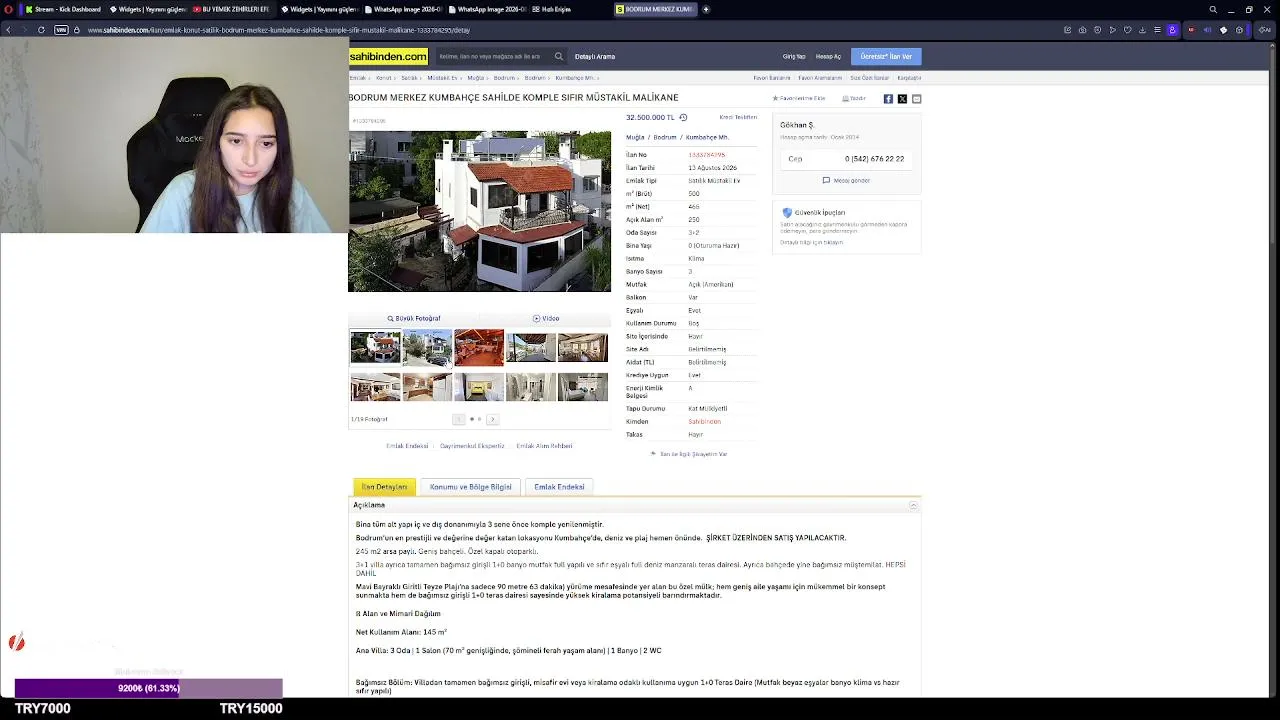1280x720 pixels.
Task: Share listing via email envelope icon
Action: (916, 99)
